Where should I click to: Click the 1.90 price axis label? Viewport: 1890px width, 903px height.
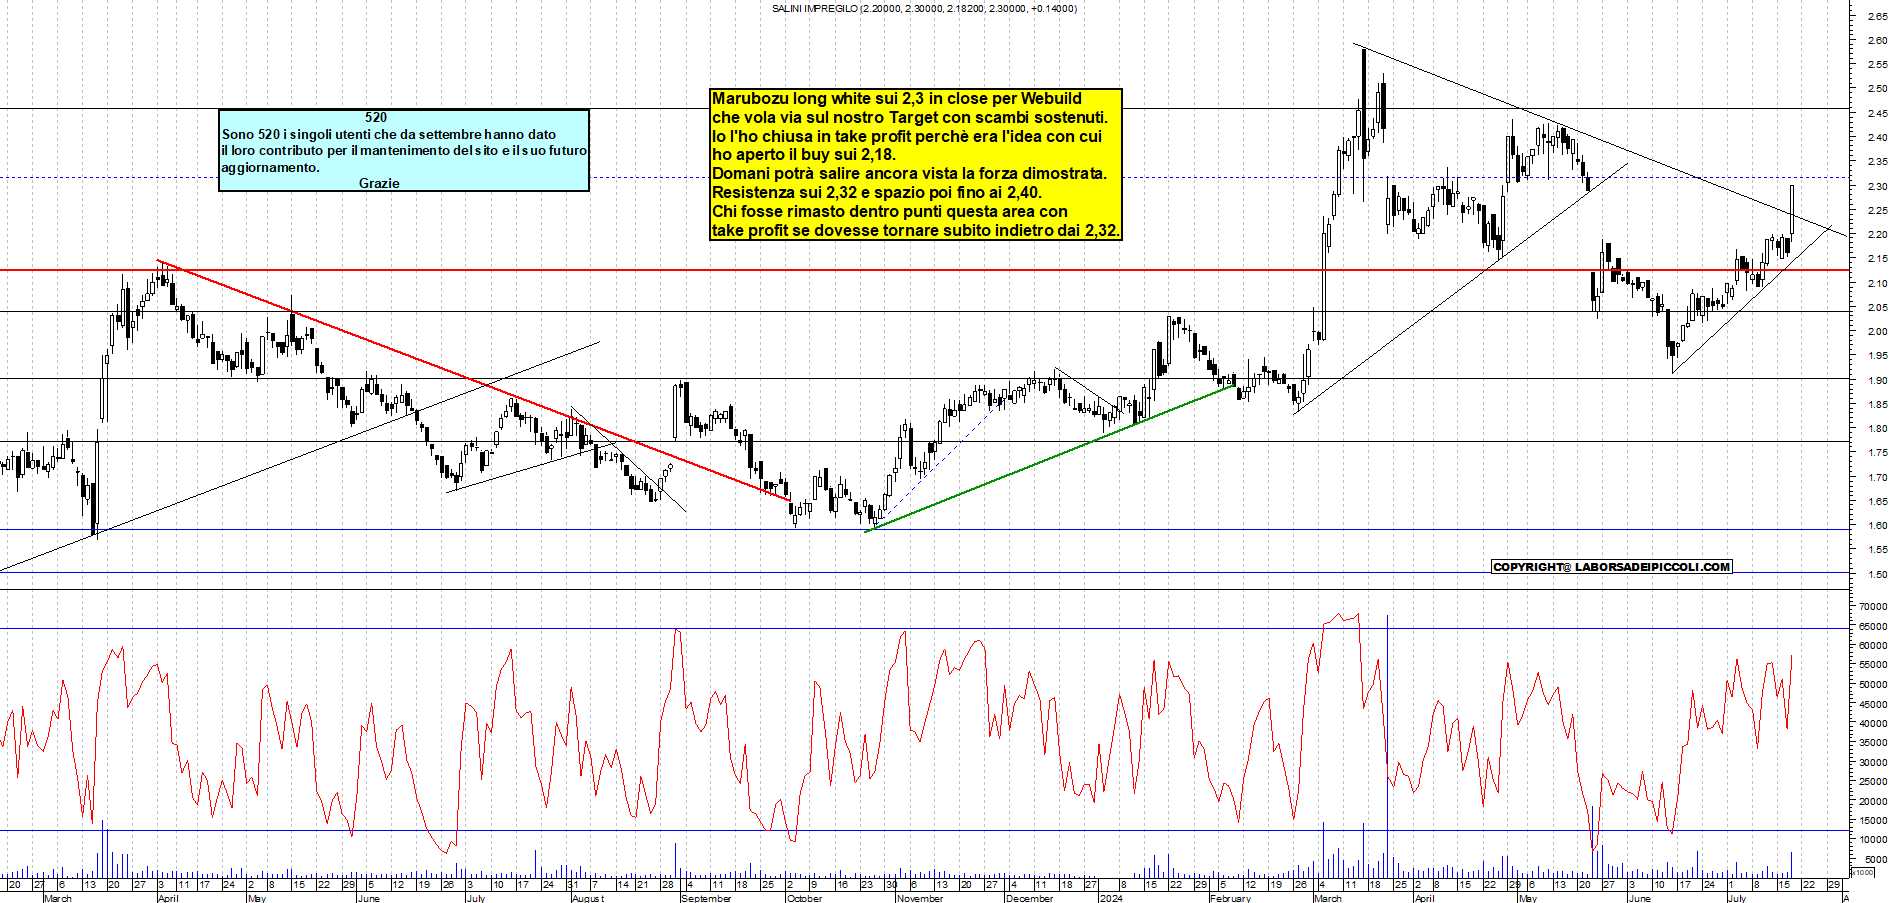pyautogui.click(x=1877, y=380)
